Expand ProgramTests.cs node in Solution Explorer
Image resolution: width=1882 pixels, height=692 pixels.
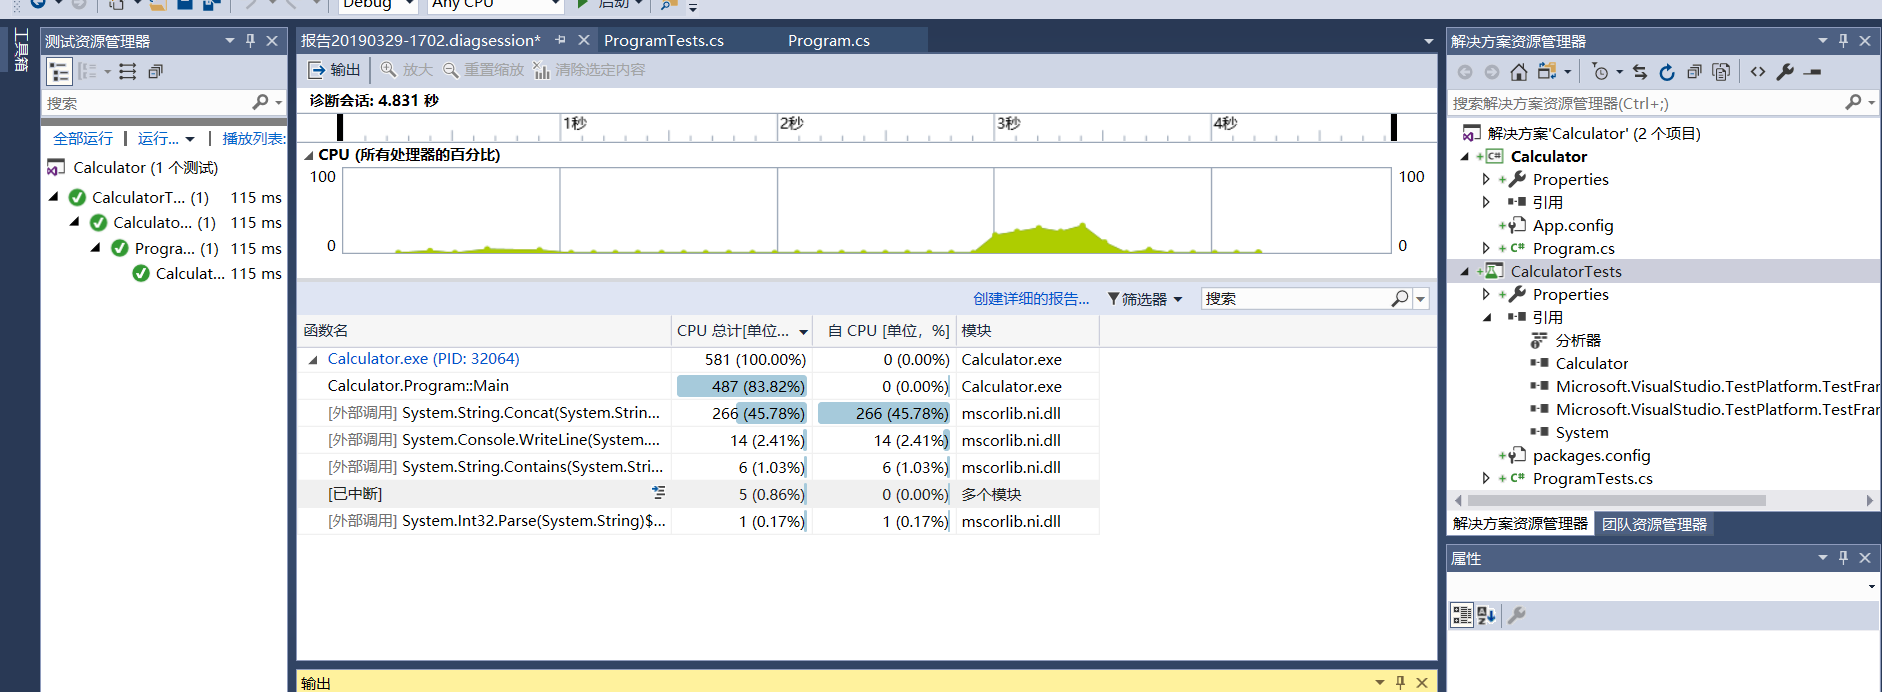(1486, 478)
